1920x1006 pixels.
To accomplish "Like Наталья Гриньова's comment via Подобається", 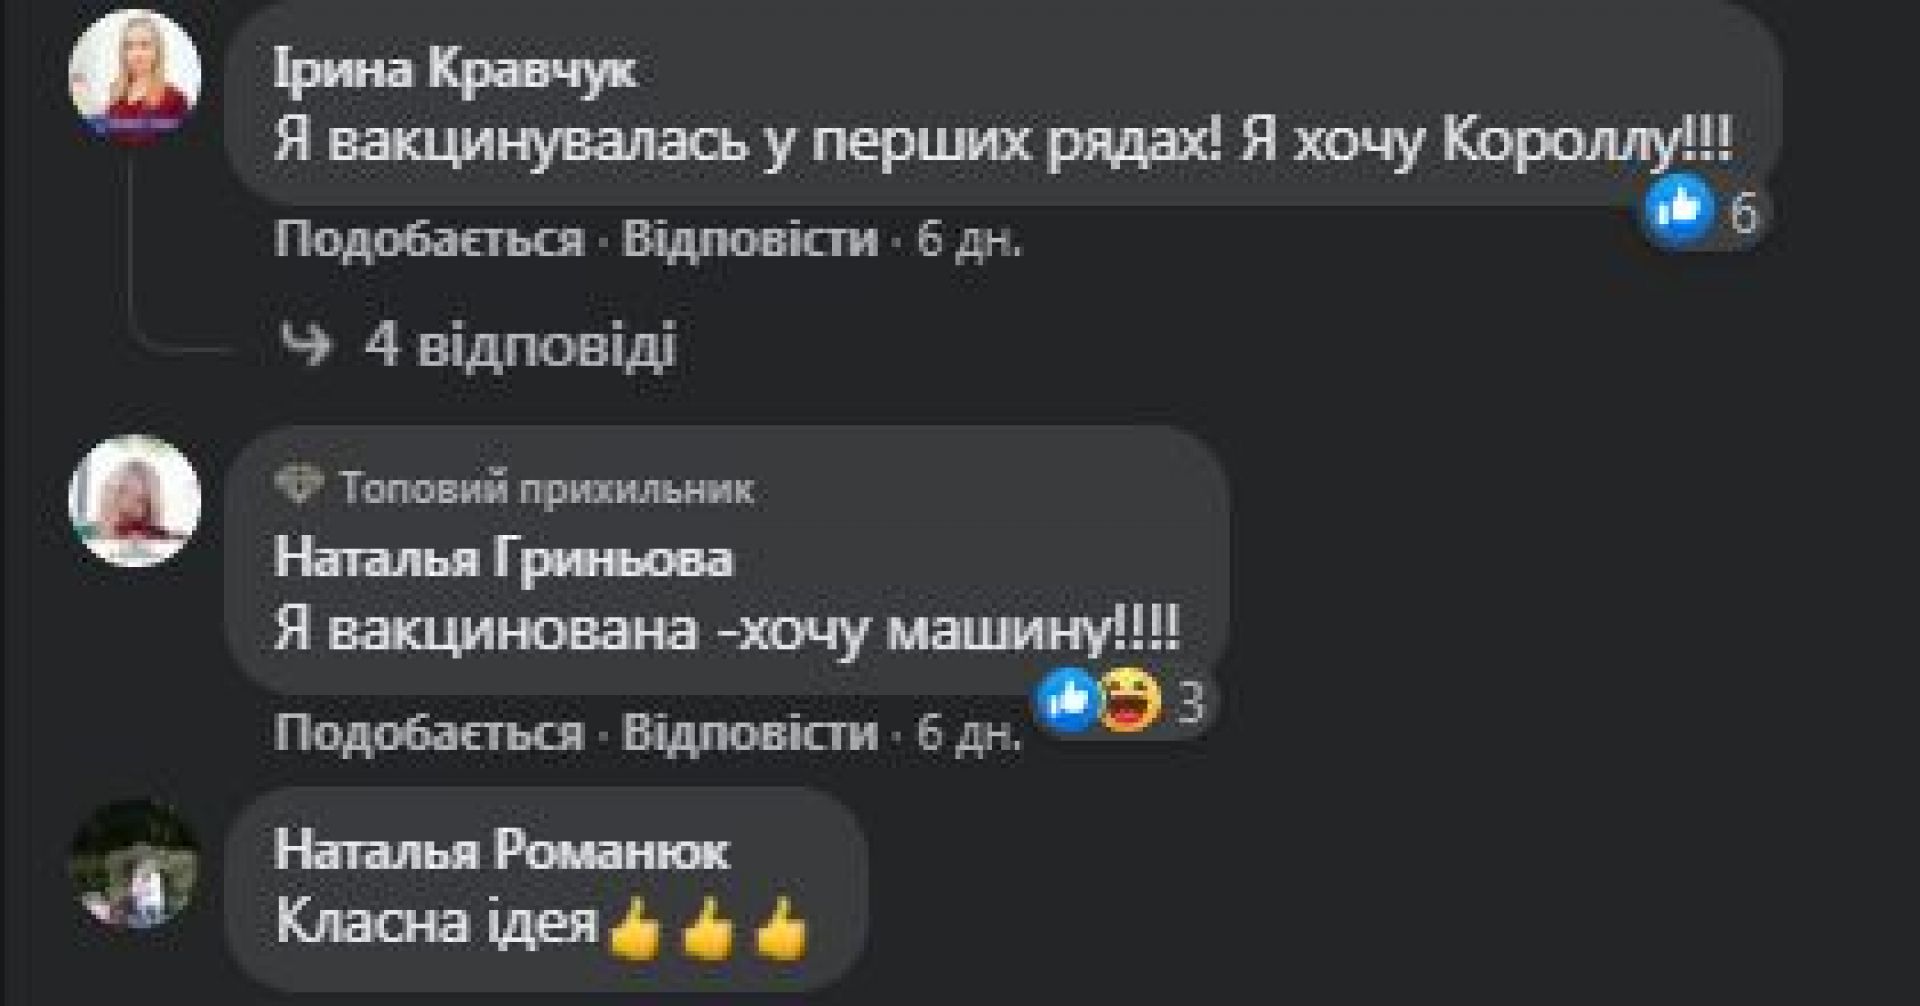I will click(429, 733).
